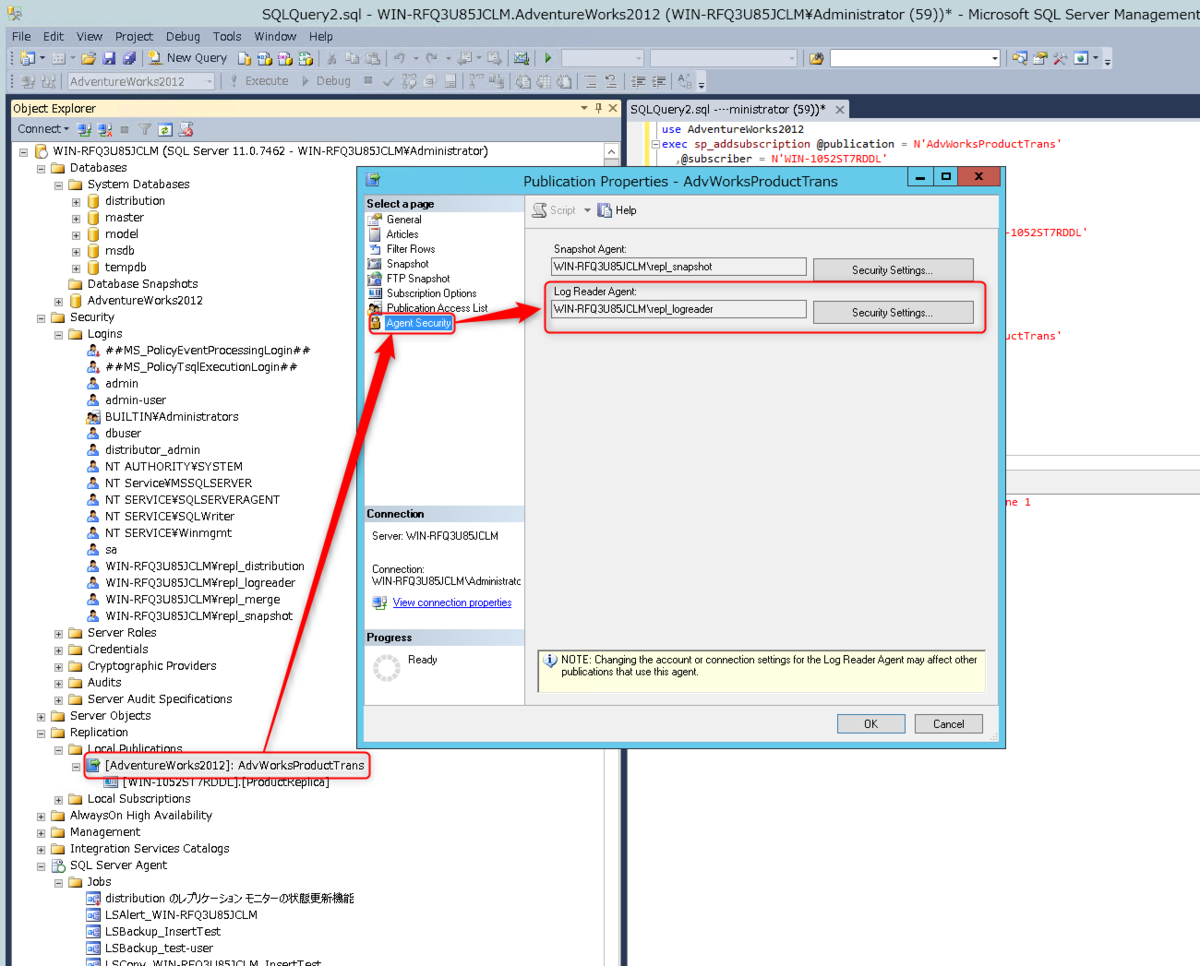The image size is (1200, 966).
Task: Click the Open File icon in toolbar
Action: click(x=88, y=58)
